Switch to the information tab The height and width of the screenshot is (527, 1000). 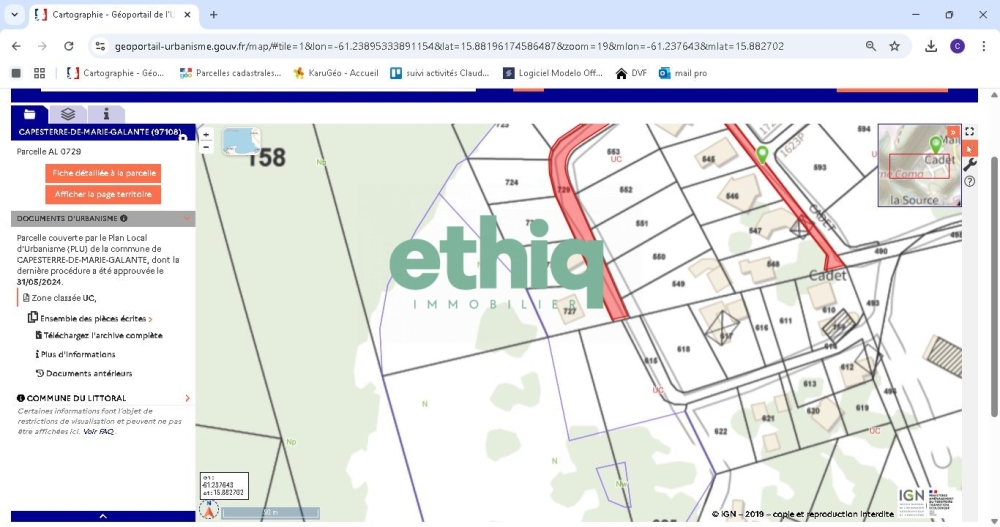pos(106,115)
